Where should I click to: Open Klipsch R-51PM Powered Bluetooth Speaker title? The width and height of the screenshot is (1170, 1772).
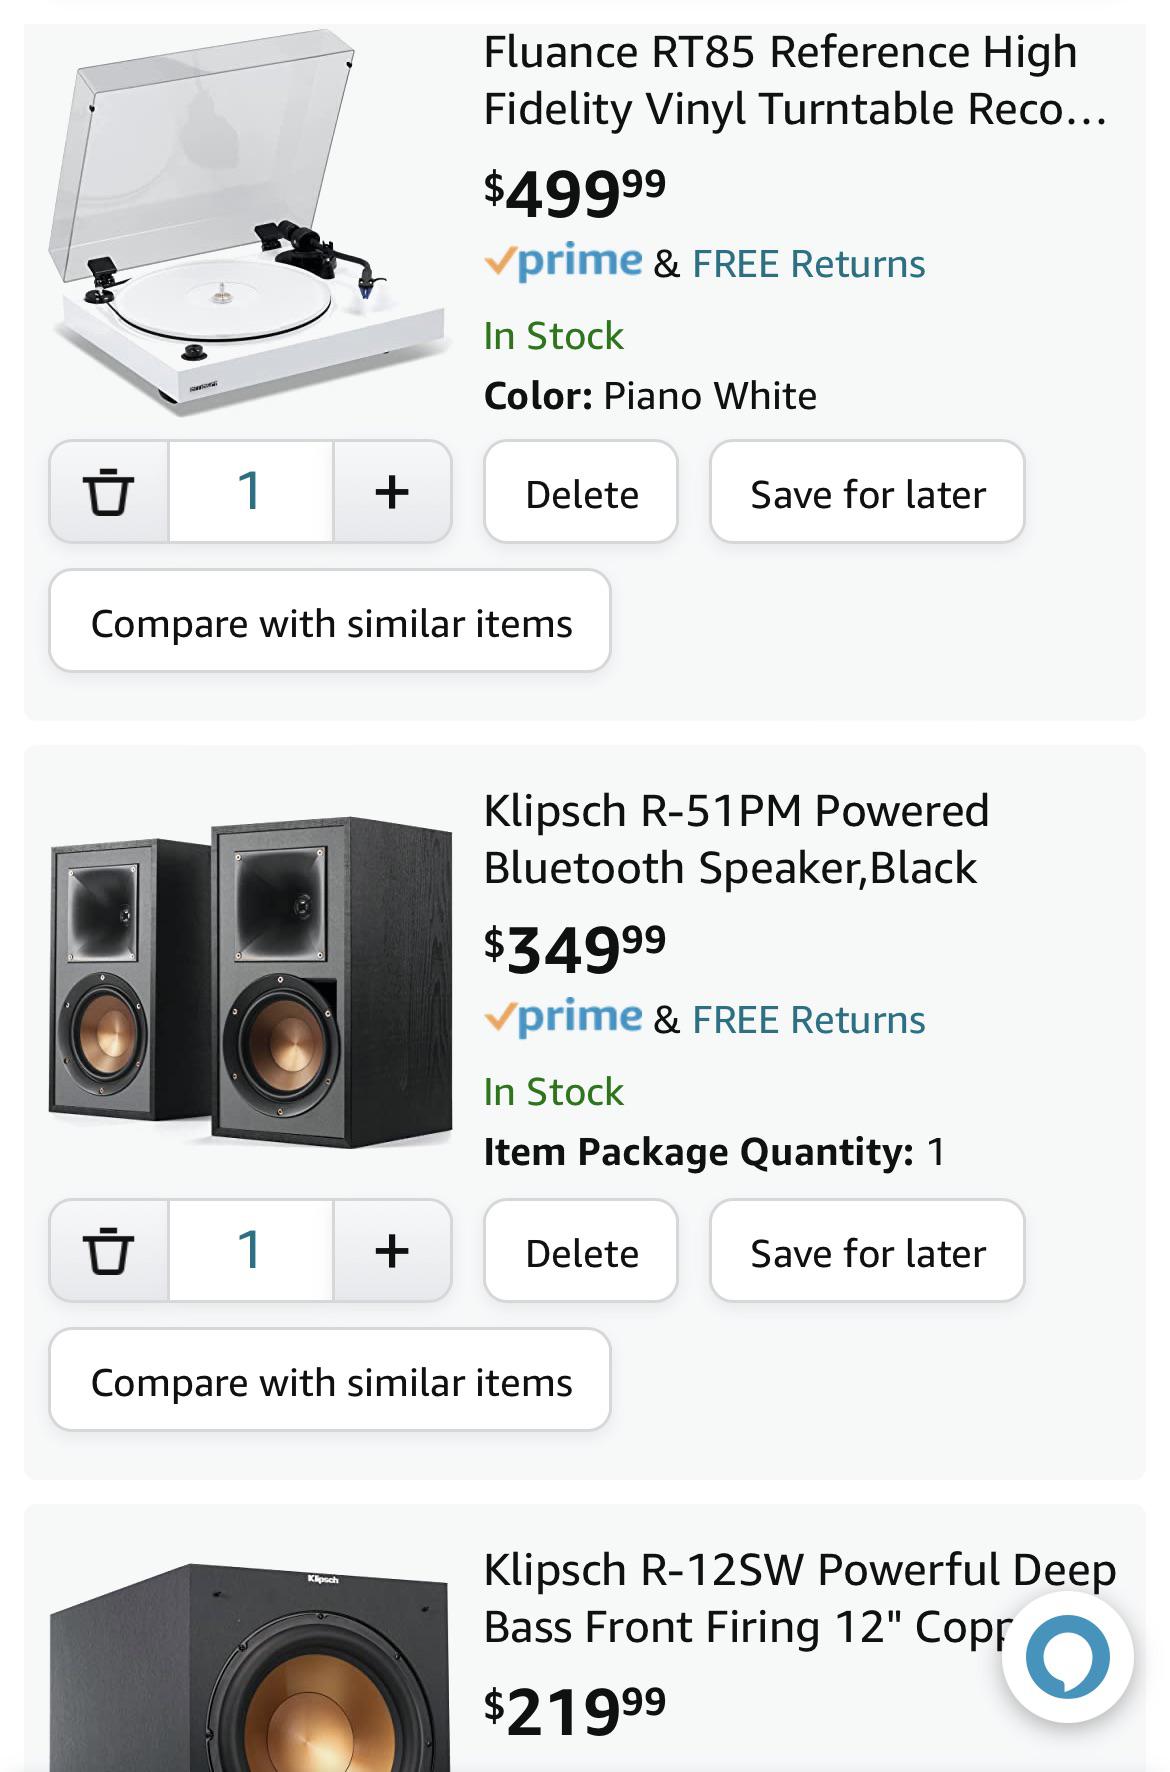[735, 839]
